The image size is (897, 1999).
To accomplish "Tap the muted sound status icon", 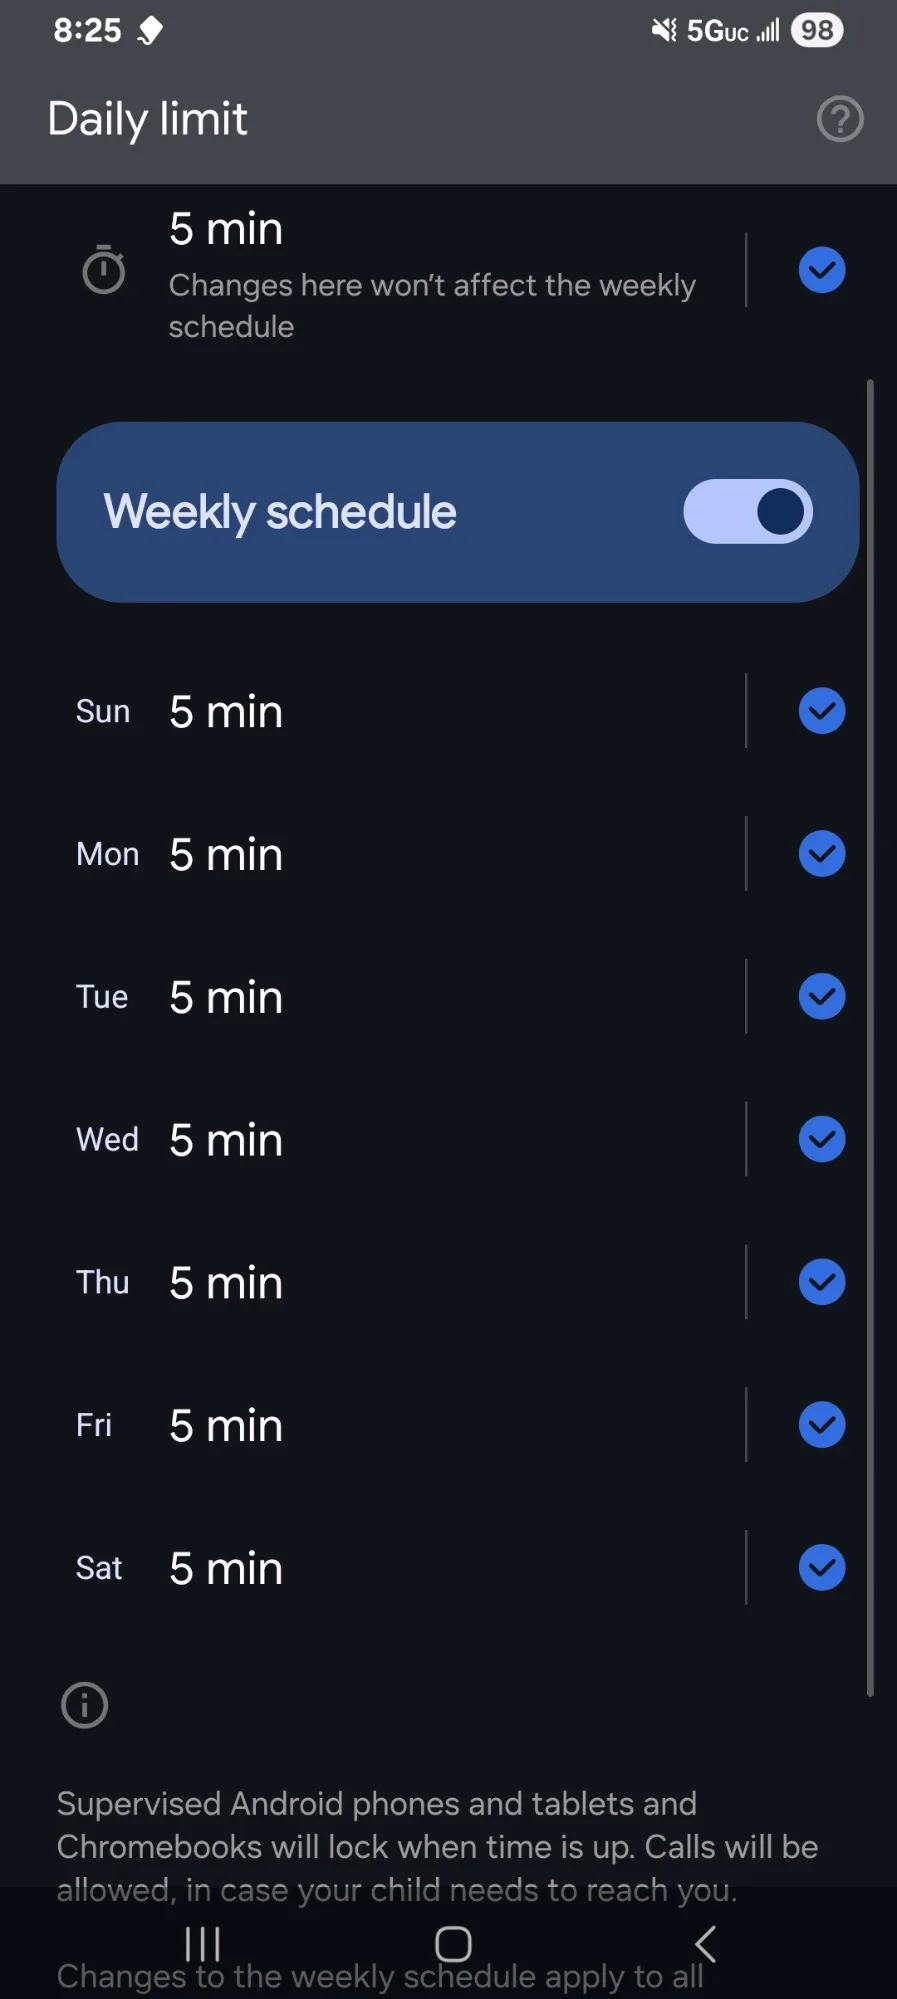I will pos(663,31).
